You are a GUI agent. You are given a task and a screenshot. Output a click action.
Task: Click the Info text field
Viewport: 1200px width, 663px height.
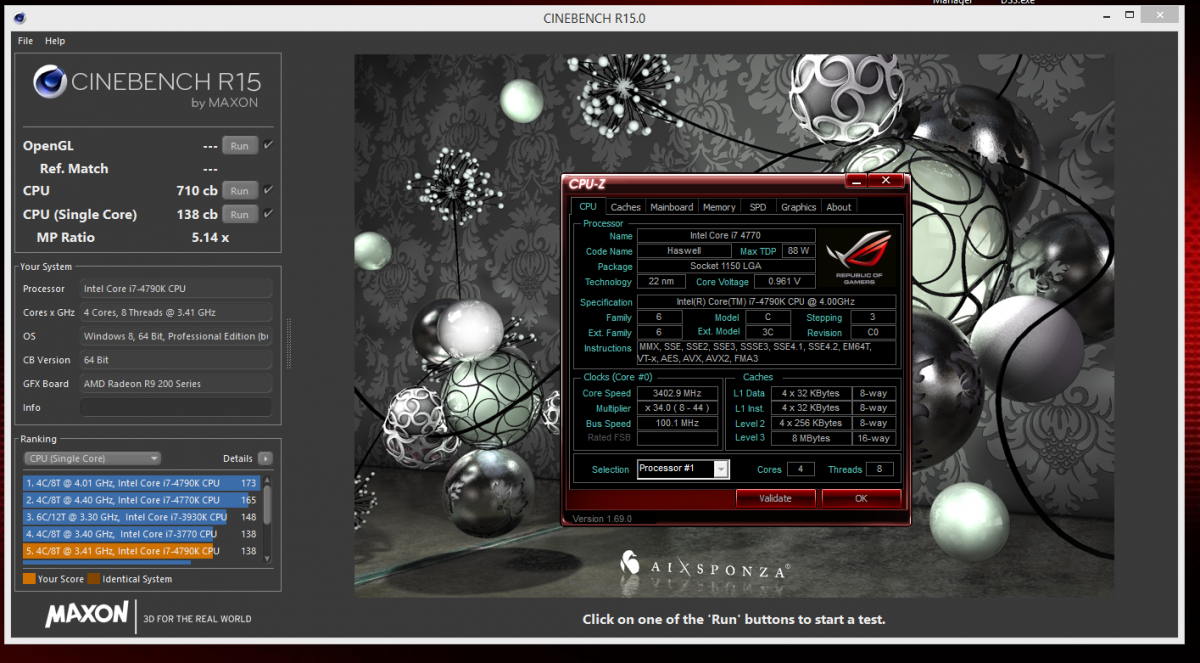pos(176,407)
